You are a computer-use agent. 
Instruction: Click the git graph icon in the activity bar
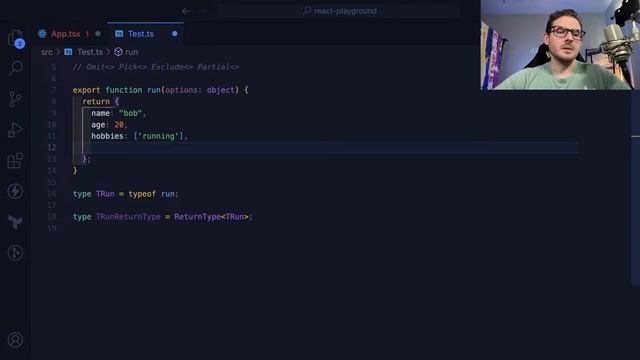click(15, 253)
